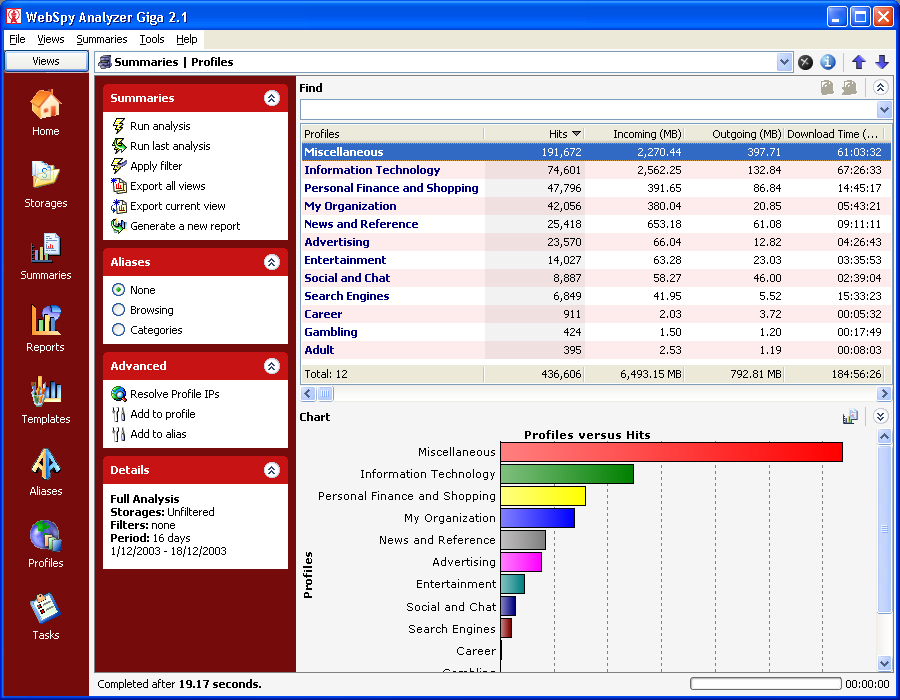
Task: Click the Apply filter icon
Action: tap(119, 166)
